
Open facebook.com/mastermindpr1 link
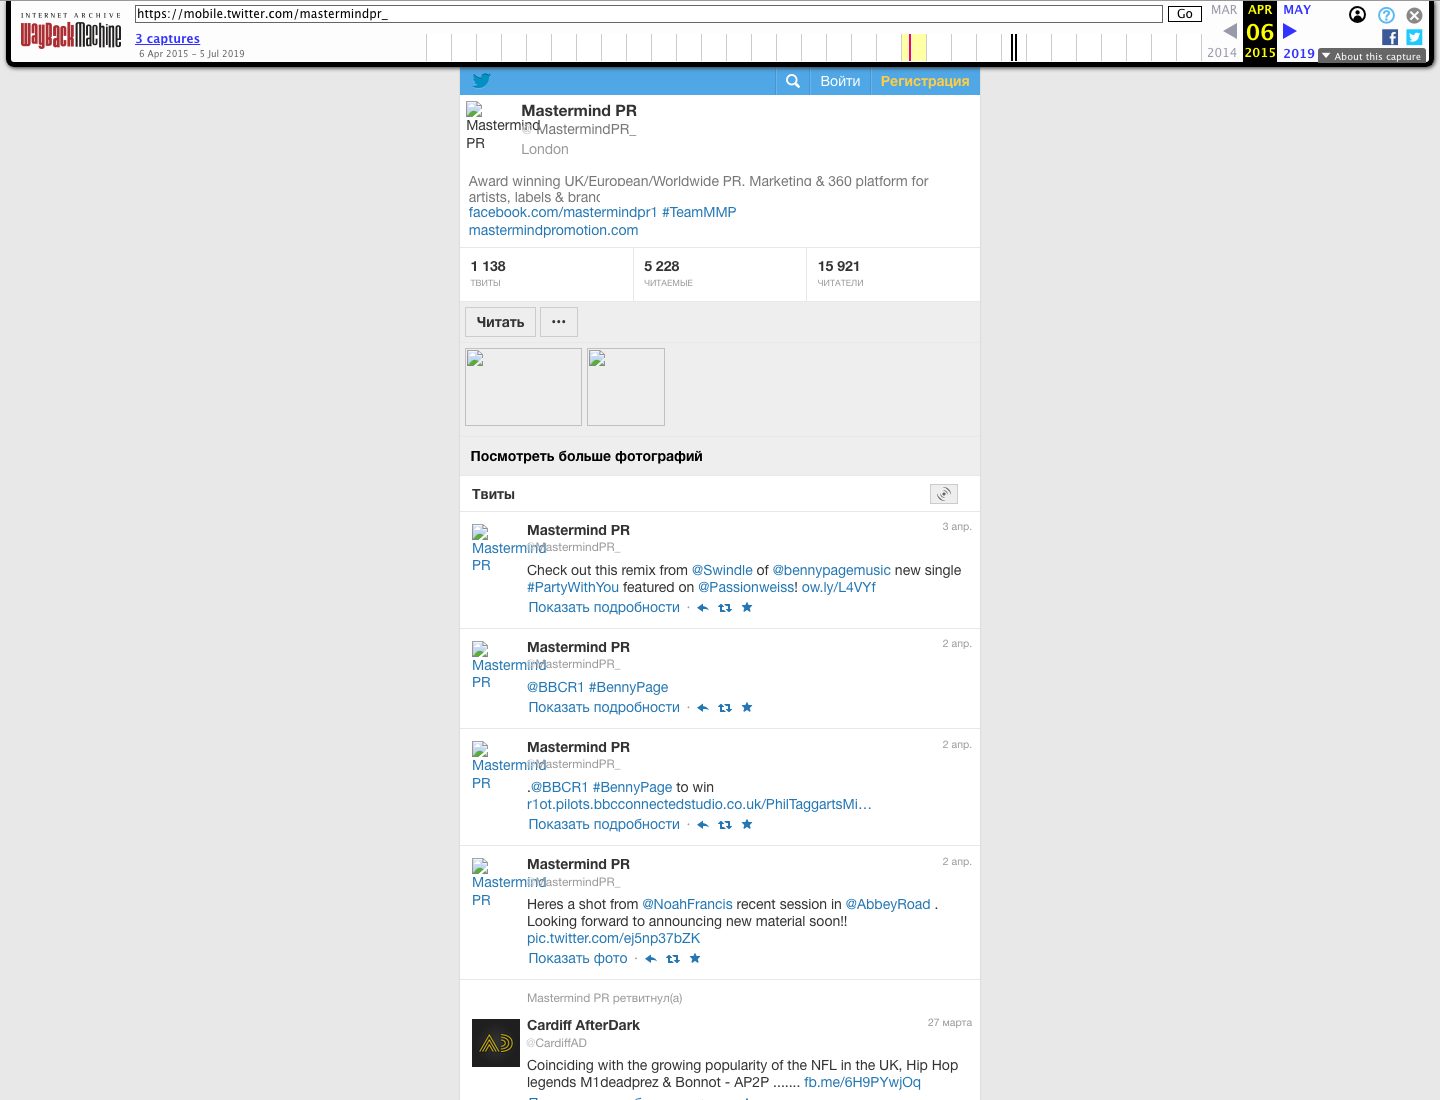[563, 212]
